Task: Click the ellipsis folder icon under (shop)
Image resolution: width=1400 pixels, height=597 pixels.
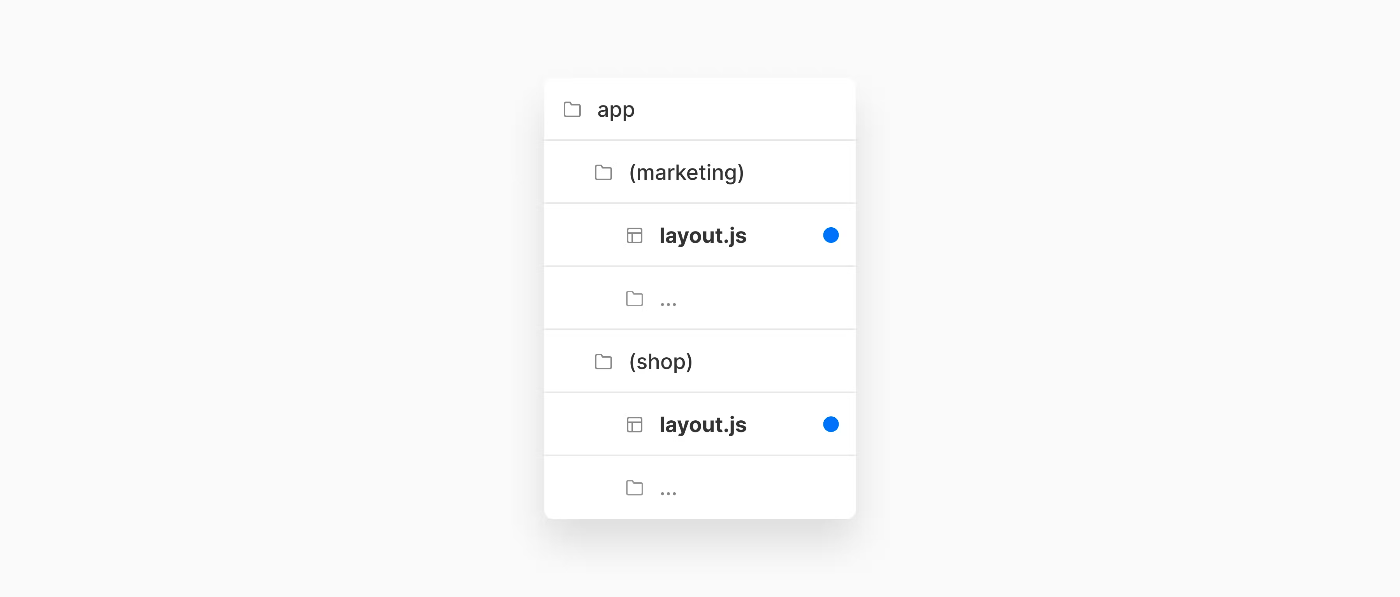Action: (x=634, y=487)
